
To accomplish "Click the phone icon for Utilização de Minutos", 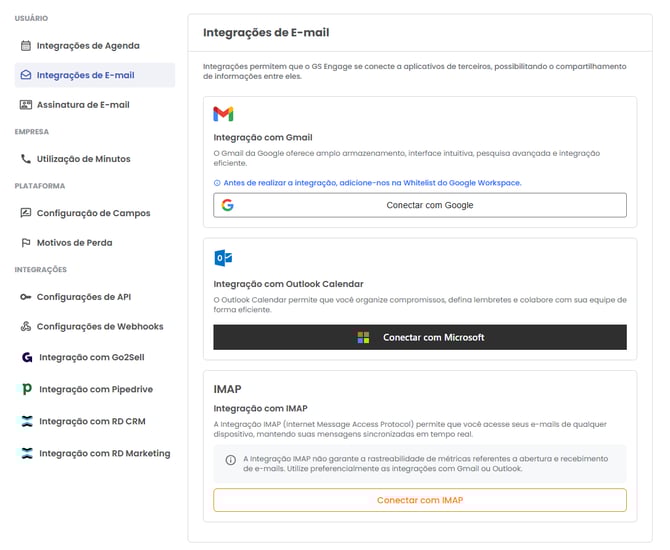I will pyautogui.click(x=26, y=159).
